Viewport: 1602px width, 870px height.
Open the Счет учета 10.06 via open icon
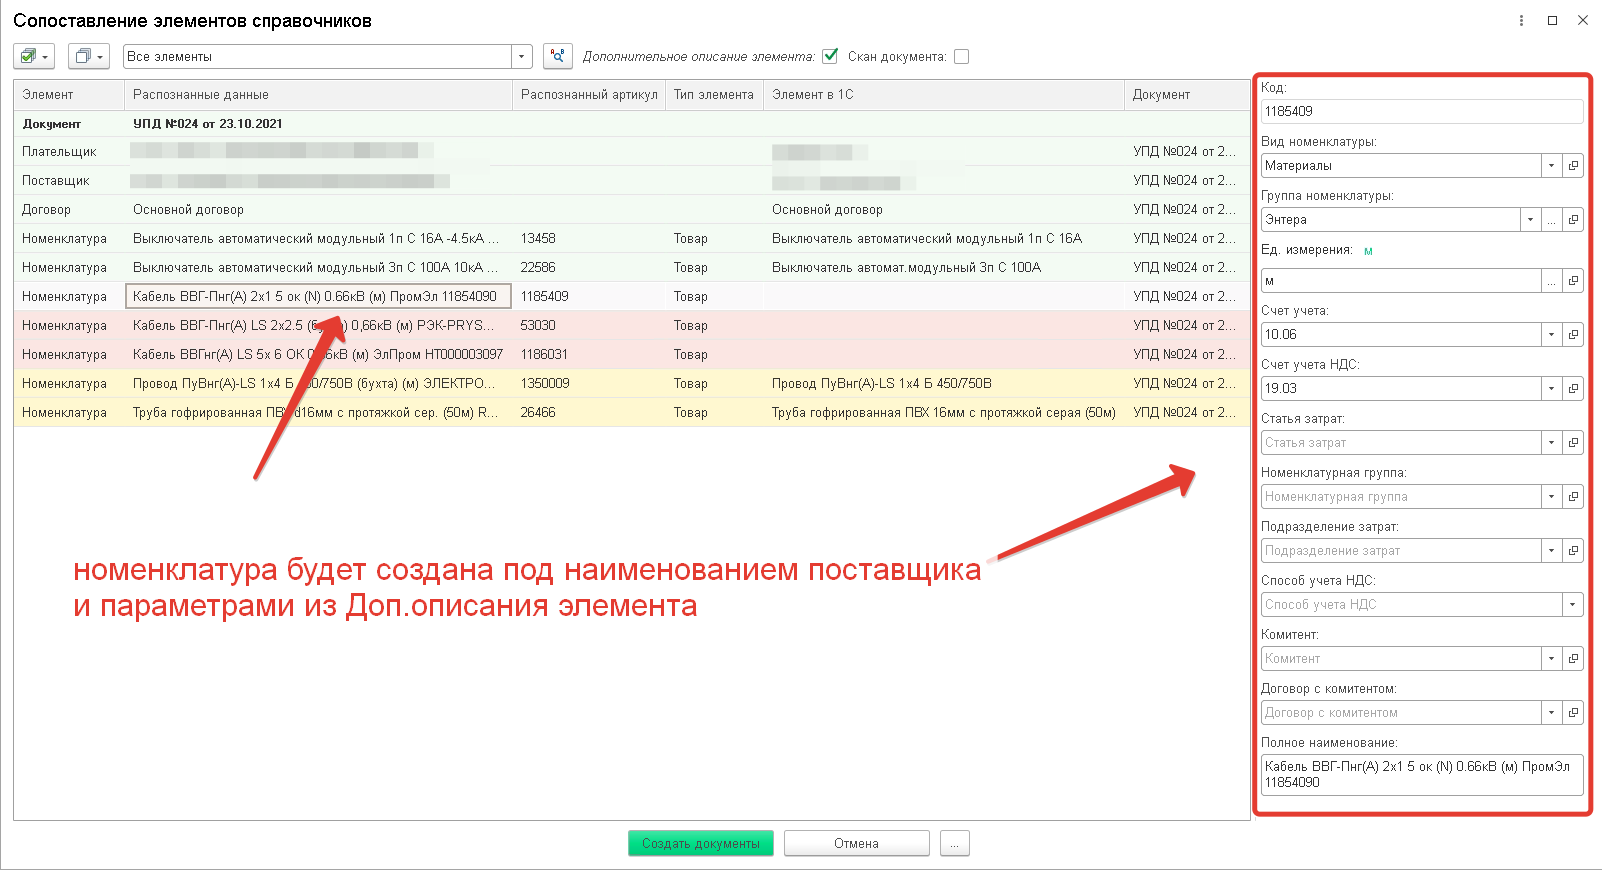pos(1573,335)
